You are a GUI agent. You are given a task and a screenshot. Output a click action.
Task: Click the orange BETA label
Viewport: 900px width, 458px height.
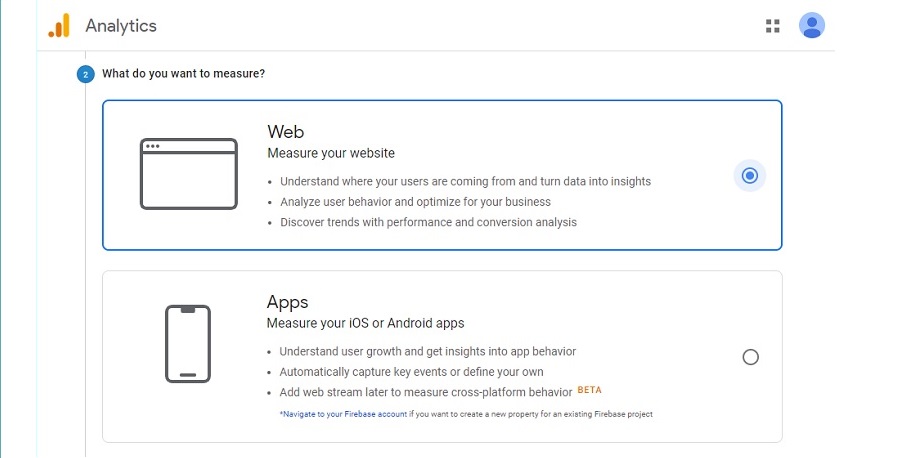pyautogui.click(x=590, y=390)
